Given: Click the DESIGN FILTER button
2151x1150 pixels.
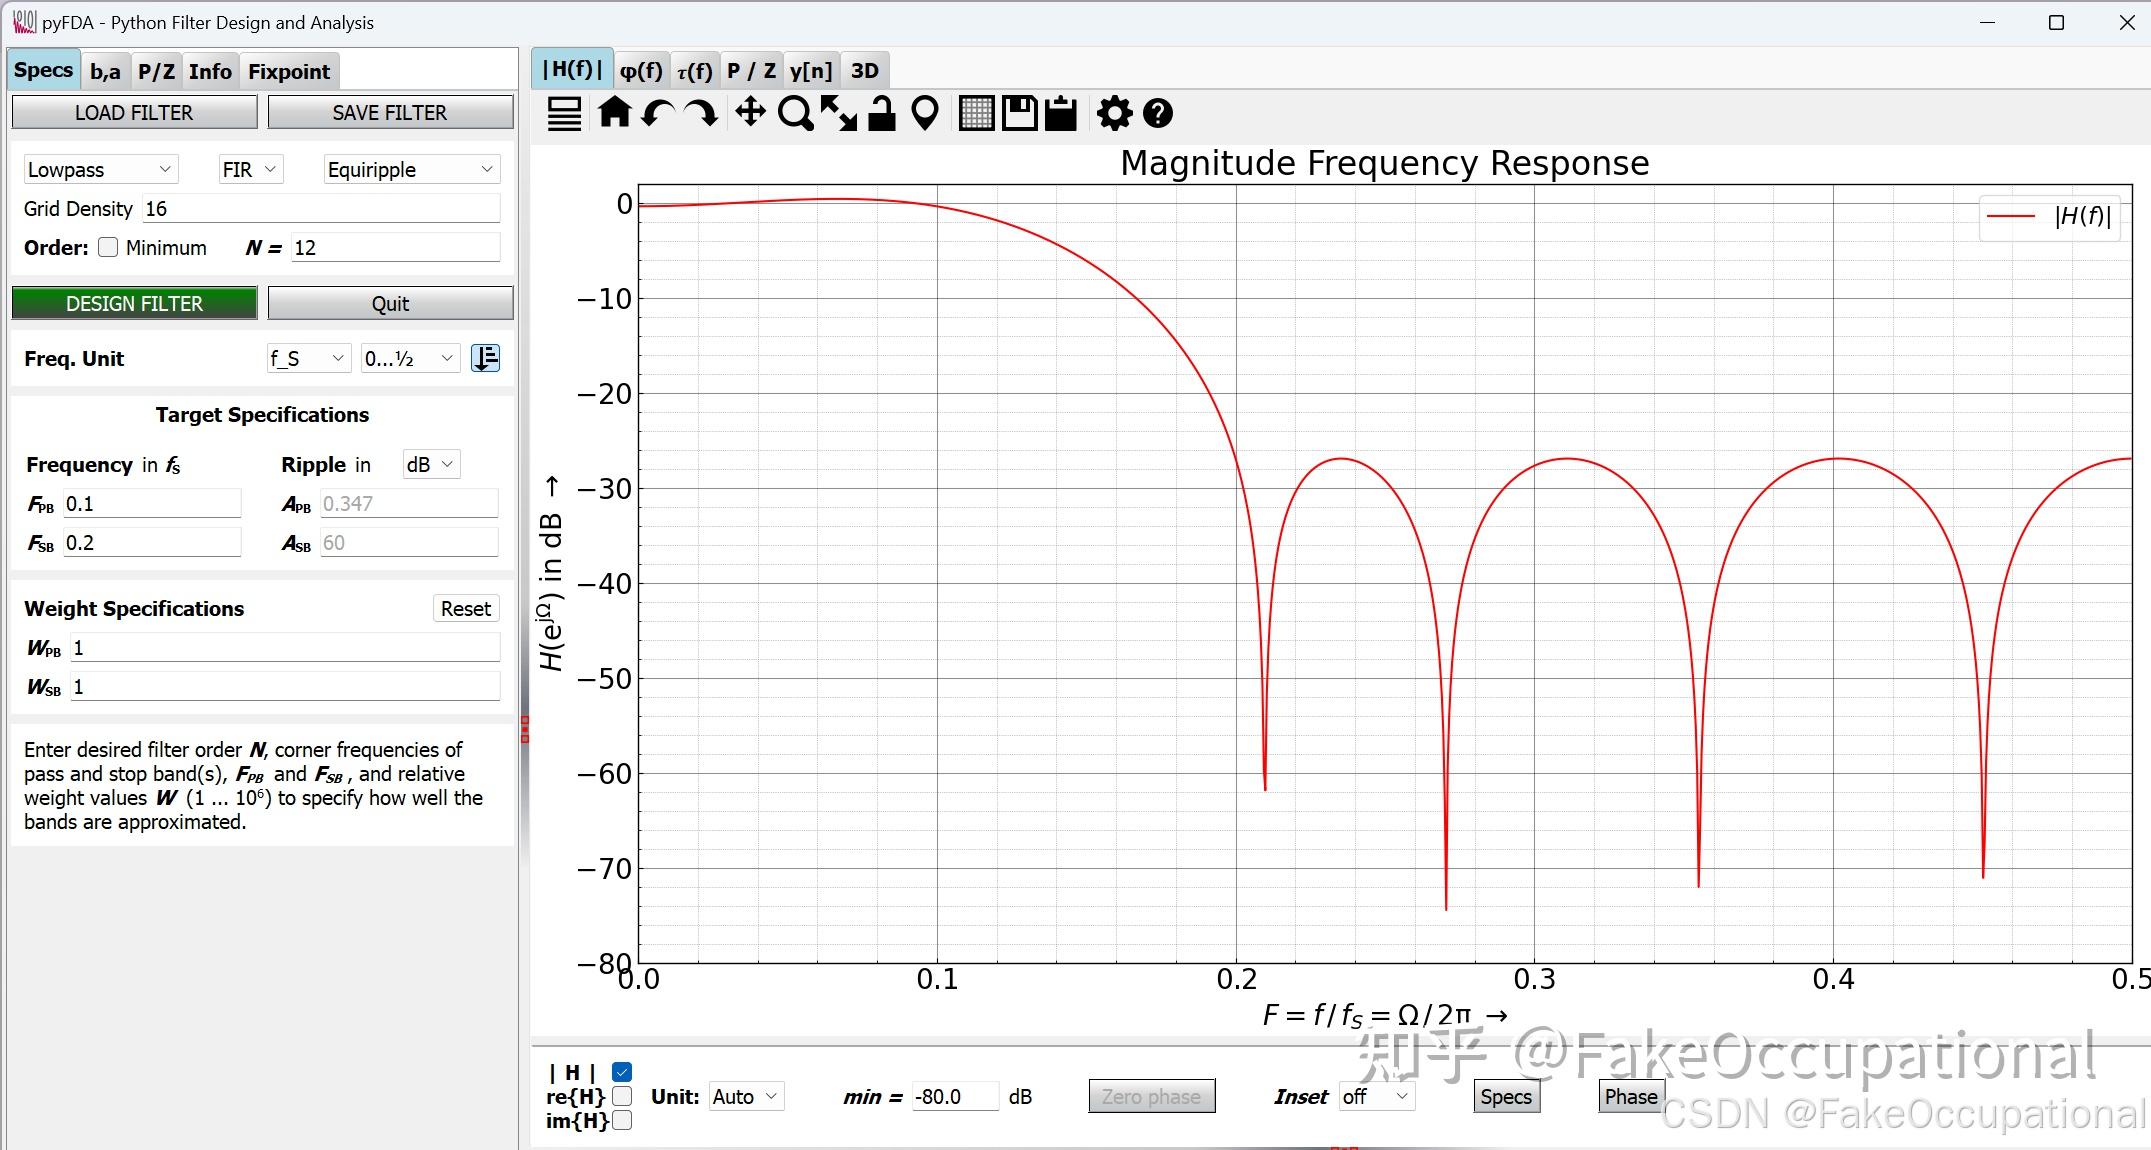Looking at the screenshot, I should point(134,303).
